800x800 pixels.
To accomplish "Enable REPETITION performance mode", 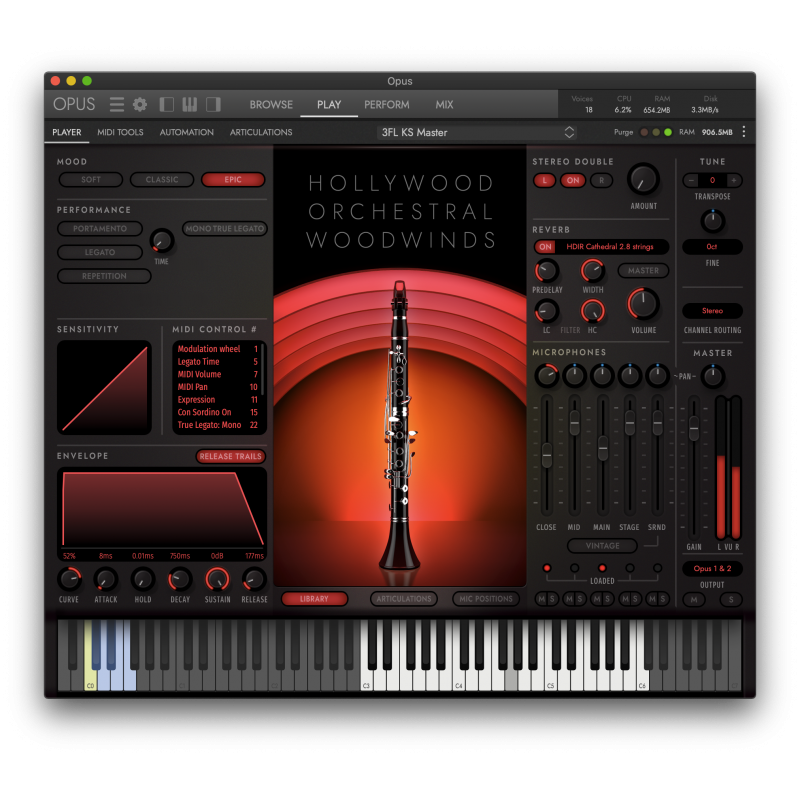I will click(x=104, y=276).
